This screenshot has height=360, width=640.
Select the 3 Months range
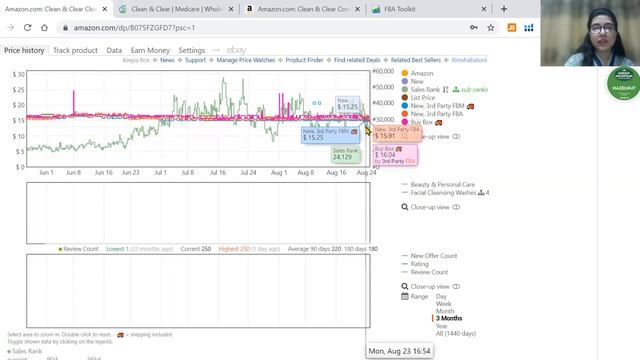click(449, 318)
